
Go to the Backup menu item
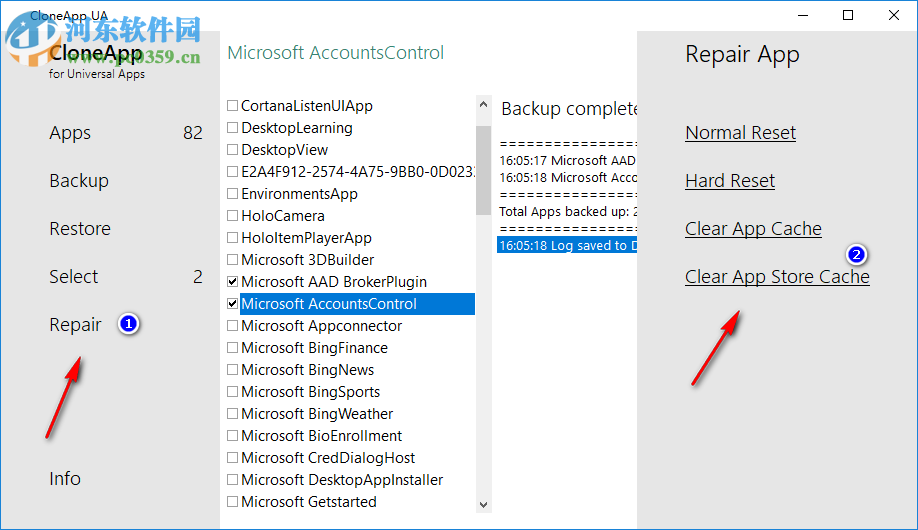(x=79, y=181)
